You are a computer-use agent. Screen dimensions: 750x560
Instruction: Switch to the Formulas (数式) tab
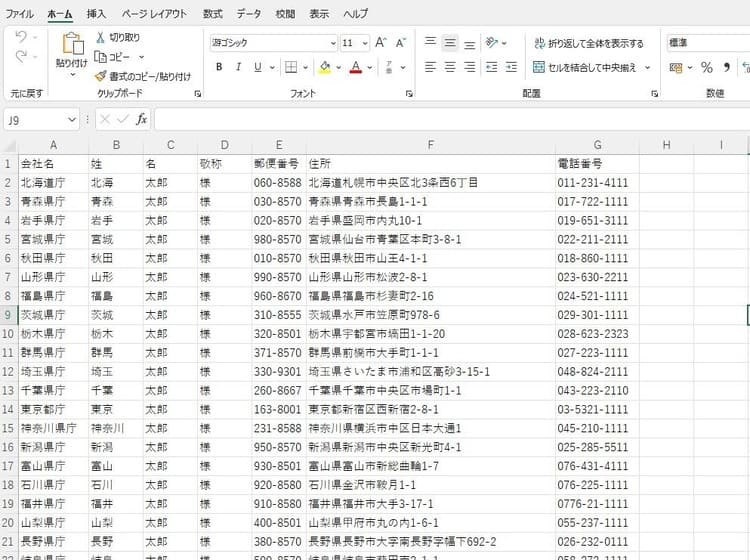(x=212, y=14)
